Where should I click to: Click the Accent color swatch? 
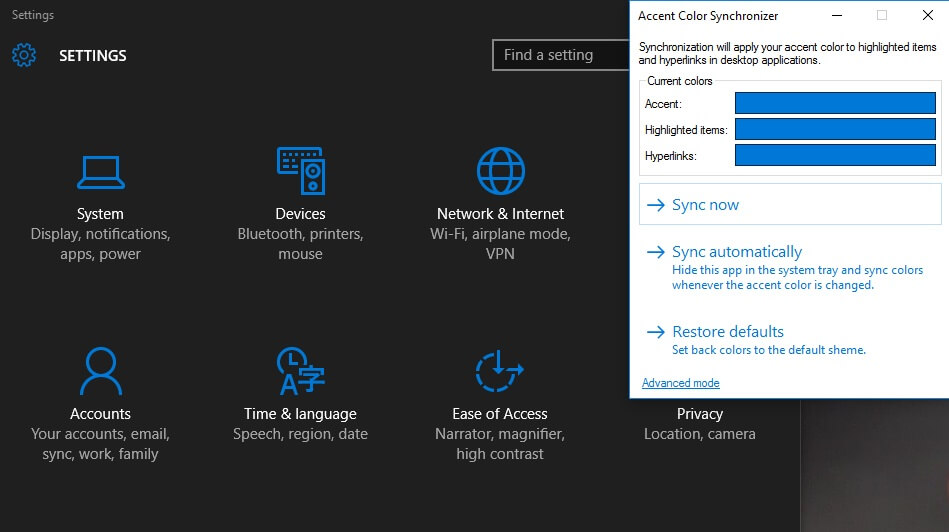835,103
